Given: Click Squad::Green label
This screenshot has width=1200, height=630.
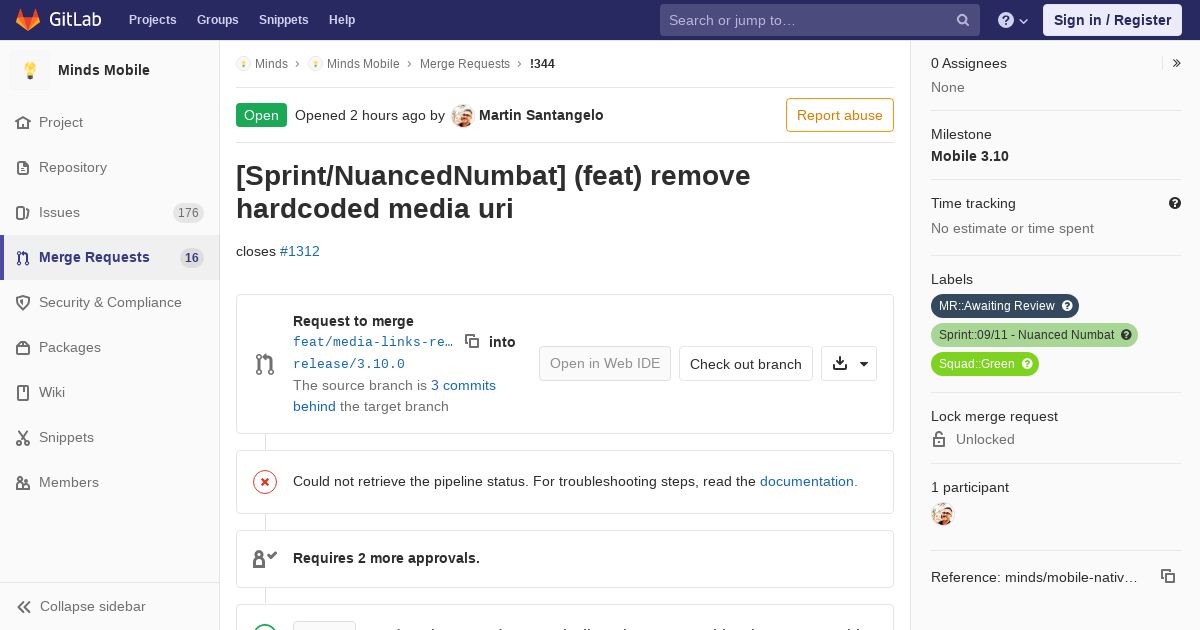Looking at the screenshot, I should 977,364.
